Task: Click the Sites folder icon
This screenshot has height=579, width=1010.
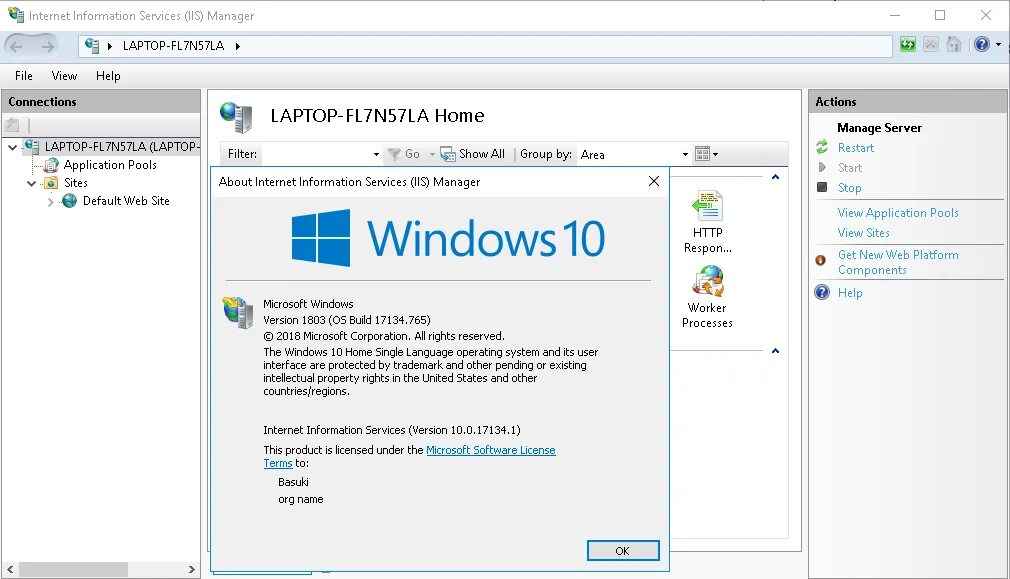Action: click(51, 183)
